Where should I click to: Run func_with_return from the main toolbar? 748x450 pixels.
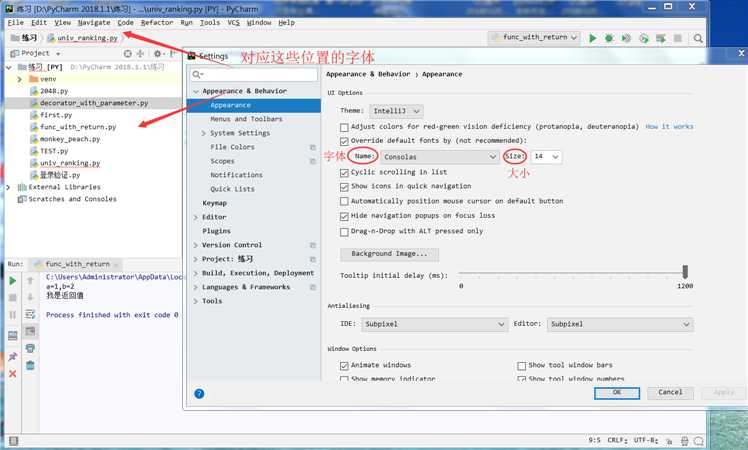(x=592, y=38)
